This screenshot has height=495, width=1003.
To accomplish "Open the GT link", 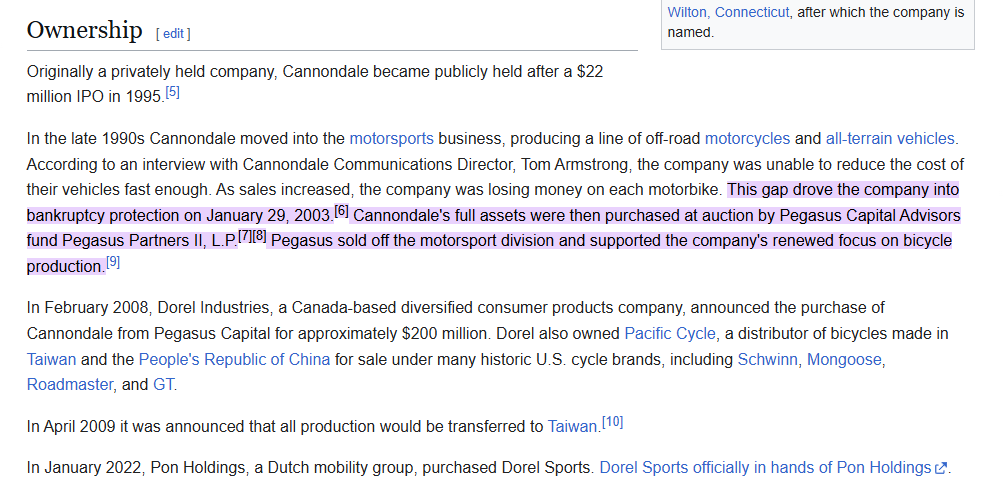I will coord(163,385).
